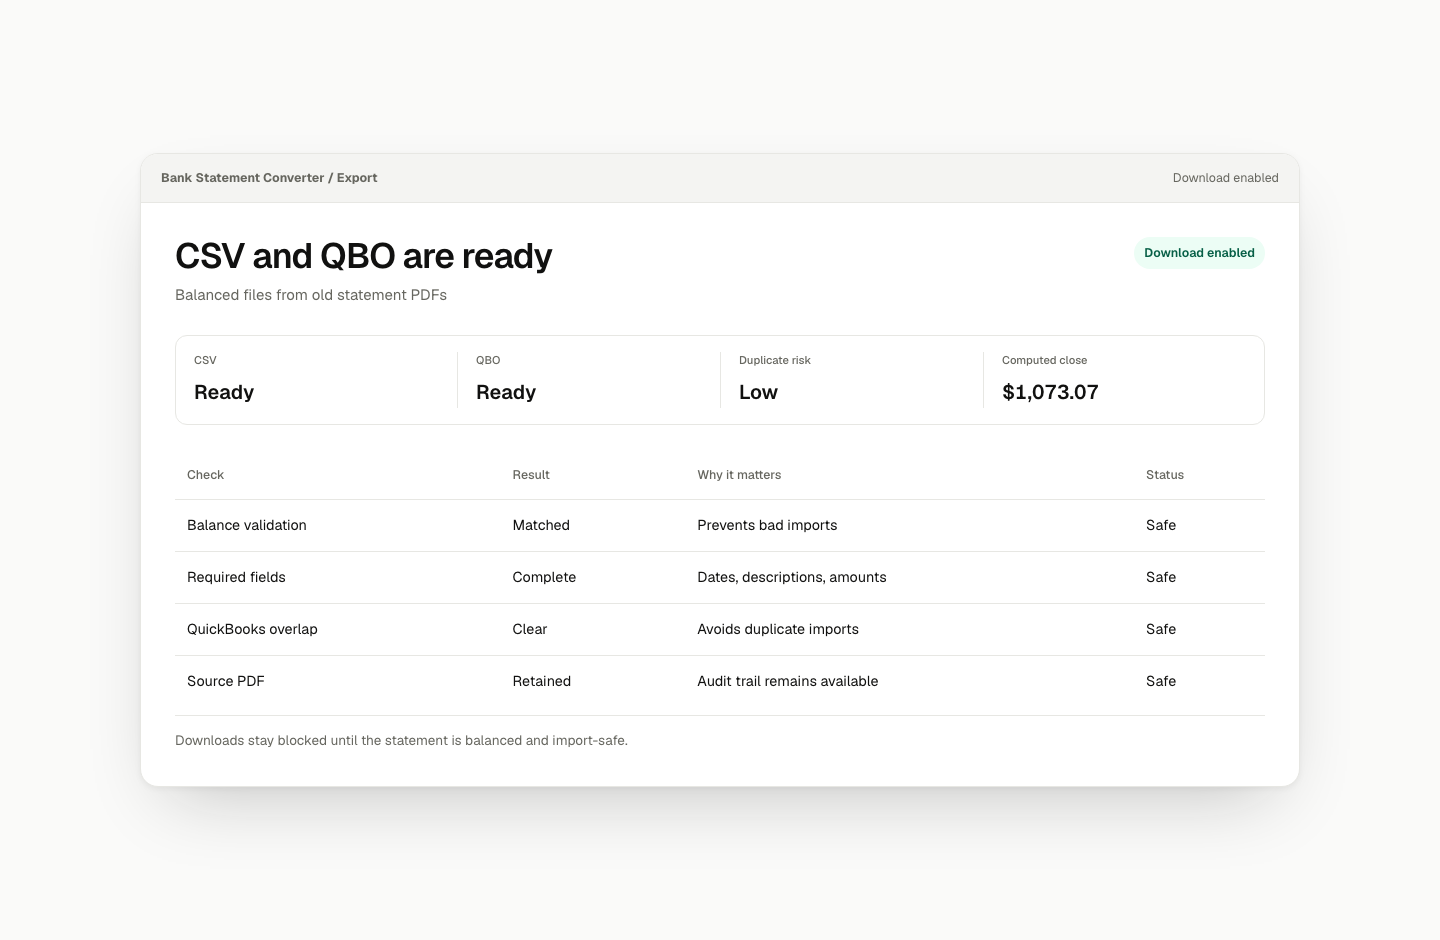
Task: Select the "Ready" value under QBO
Action: point(506,392)
